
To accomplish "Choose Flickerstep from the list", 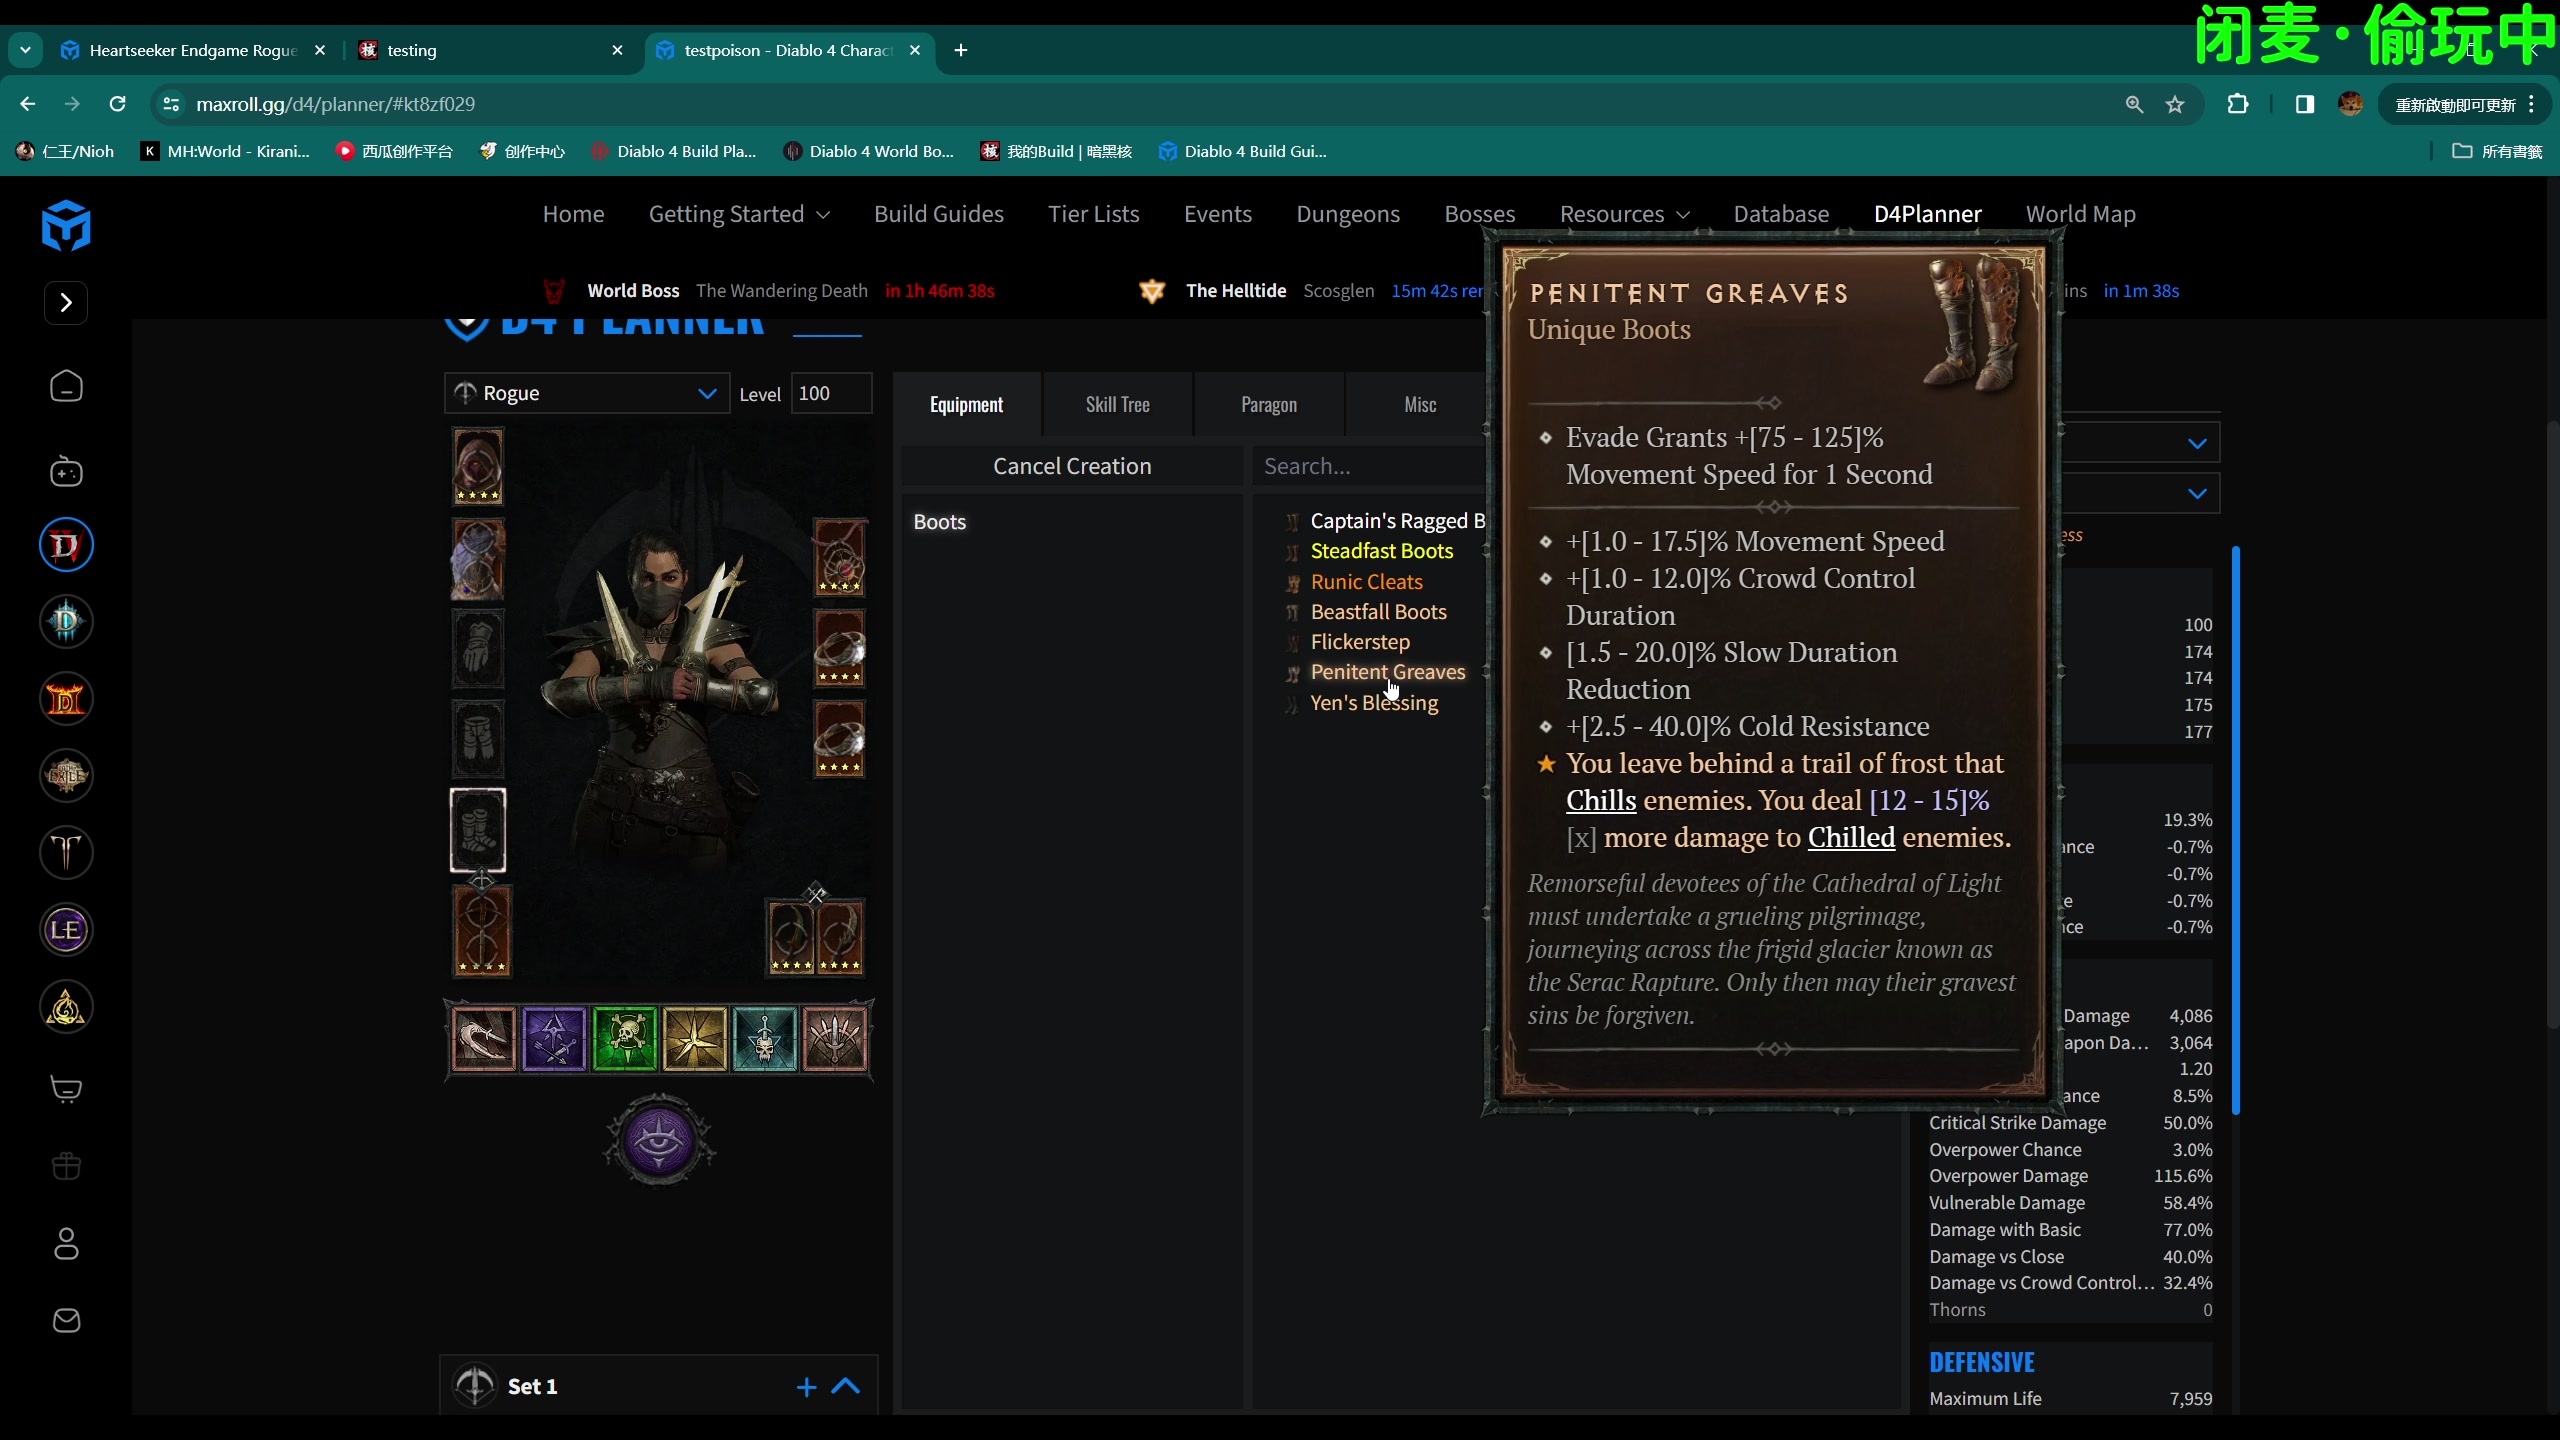I will [x=1360, y=642].
